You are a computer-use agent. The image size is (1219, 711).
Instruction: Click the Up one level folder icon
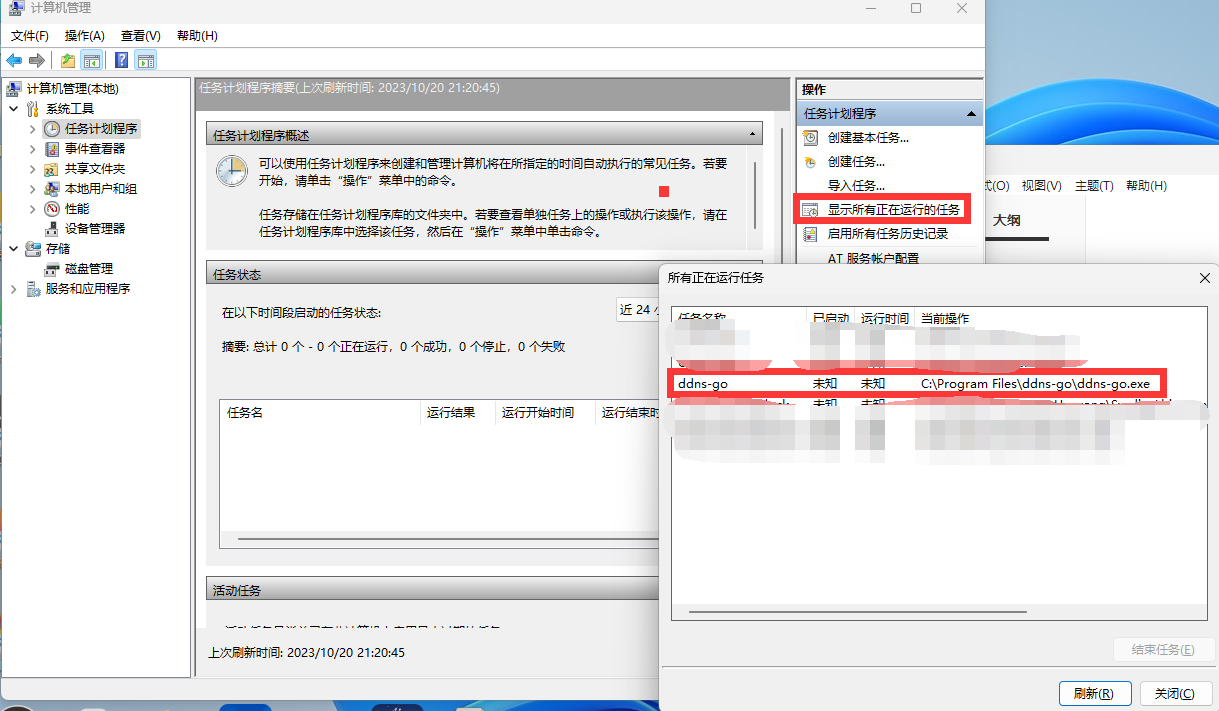(68, 60)
